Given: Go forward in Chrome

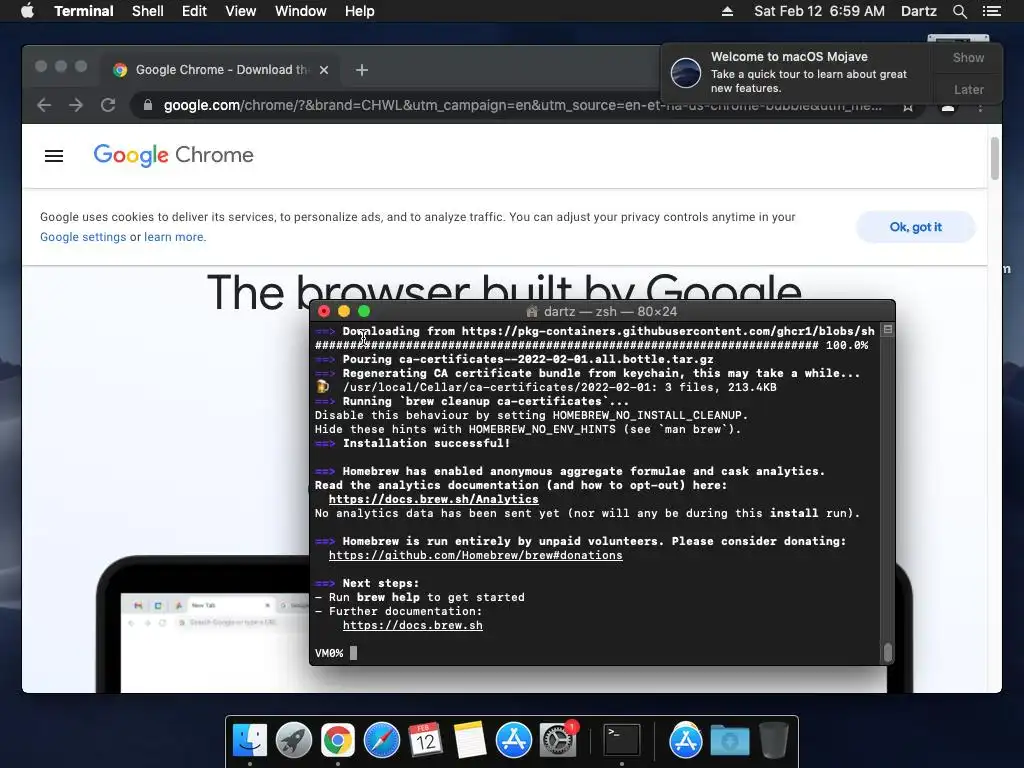Looking at the screenshot, I should click(76, 105).
